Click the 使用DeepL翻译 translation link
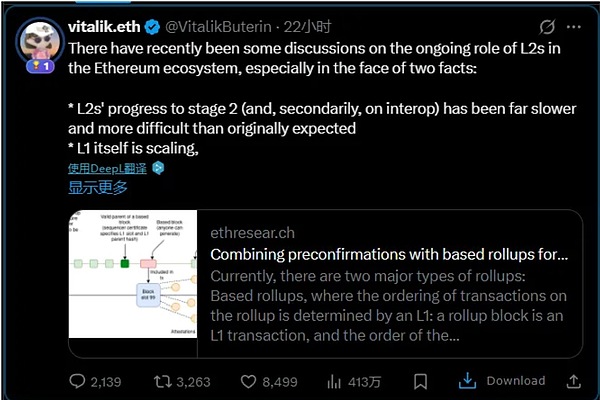 (x=107, y=167)
